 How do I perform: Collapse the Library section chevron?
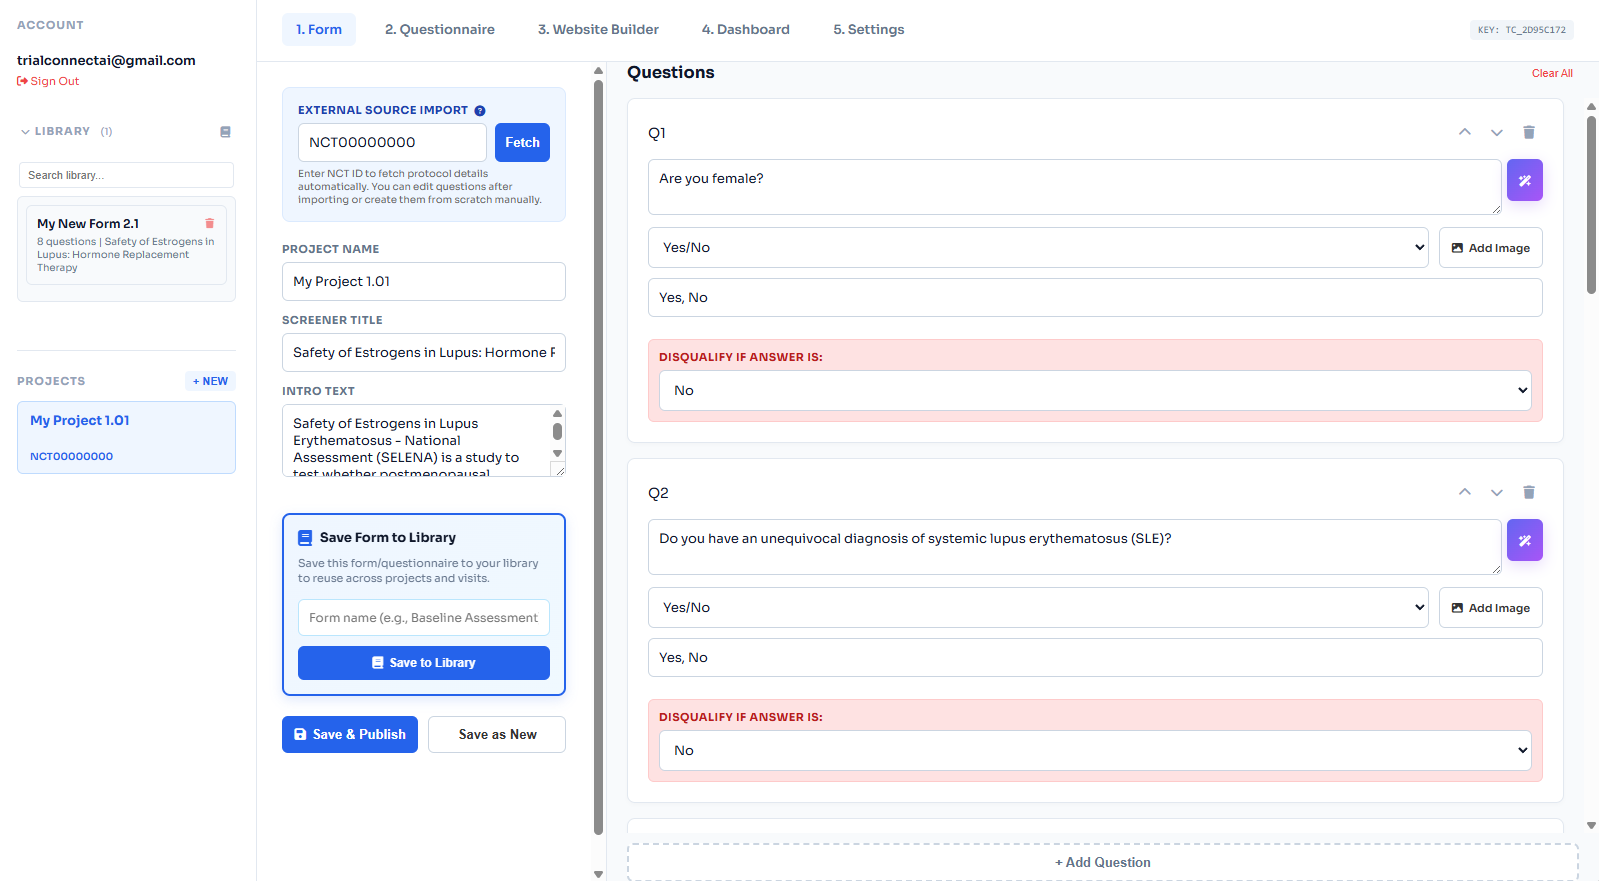click(25, 132)
